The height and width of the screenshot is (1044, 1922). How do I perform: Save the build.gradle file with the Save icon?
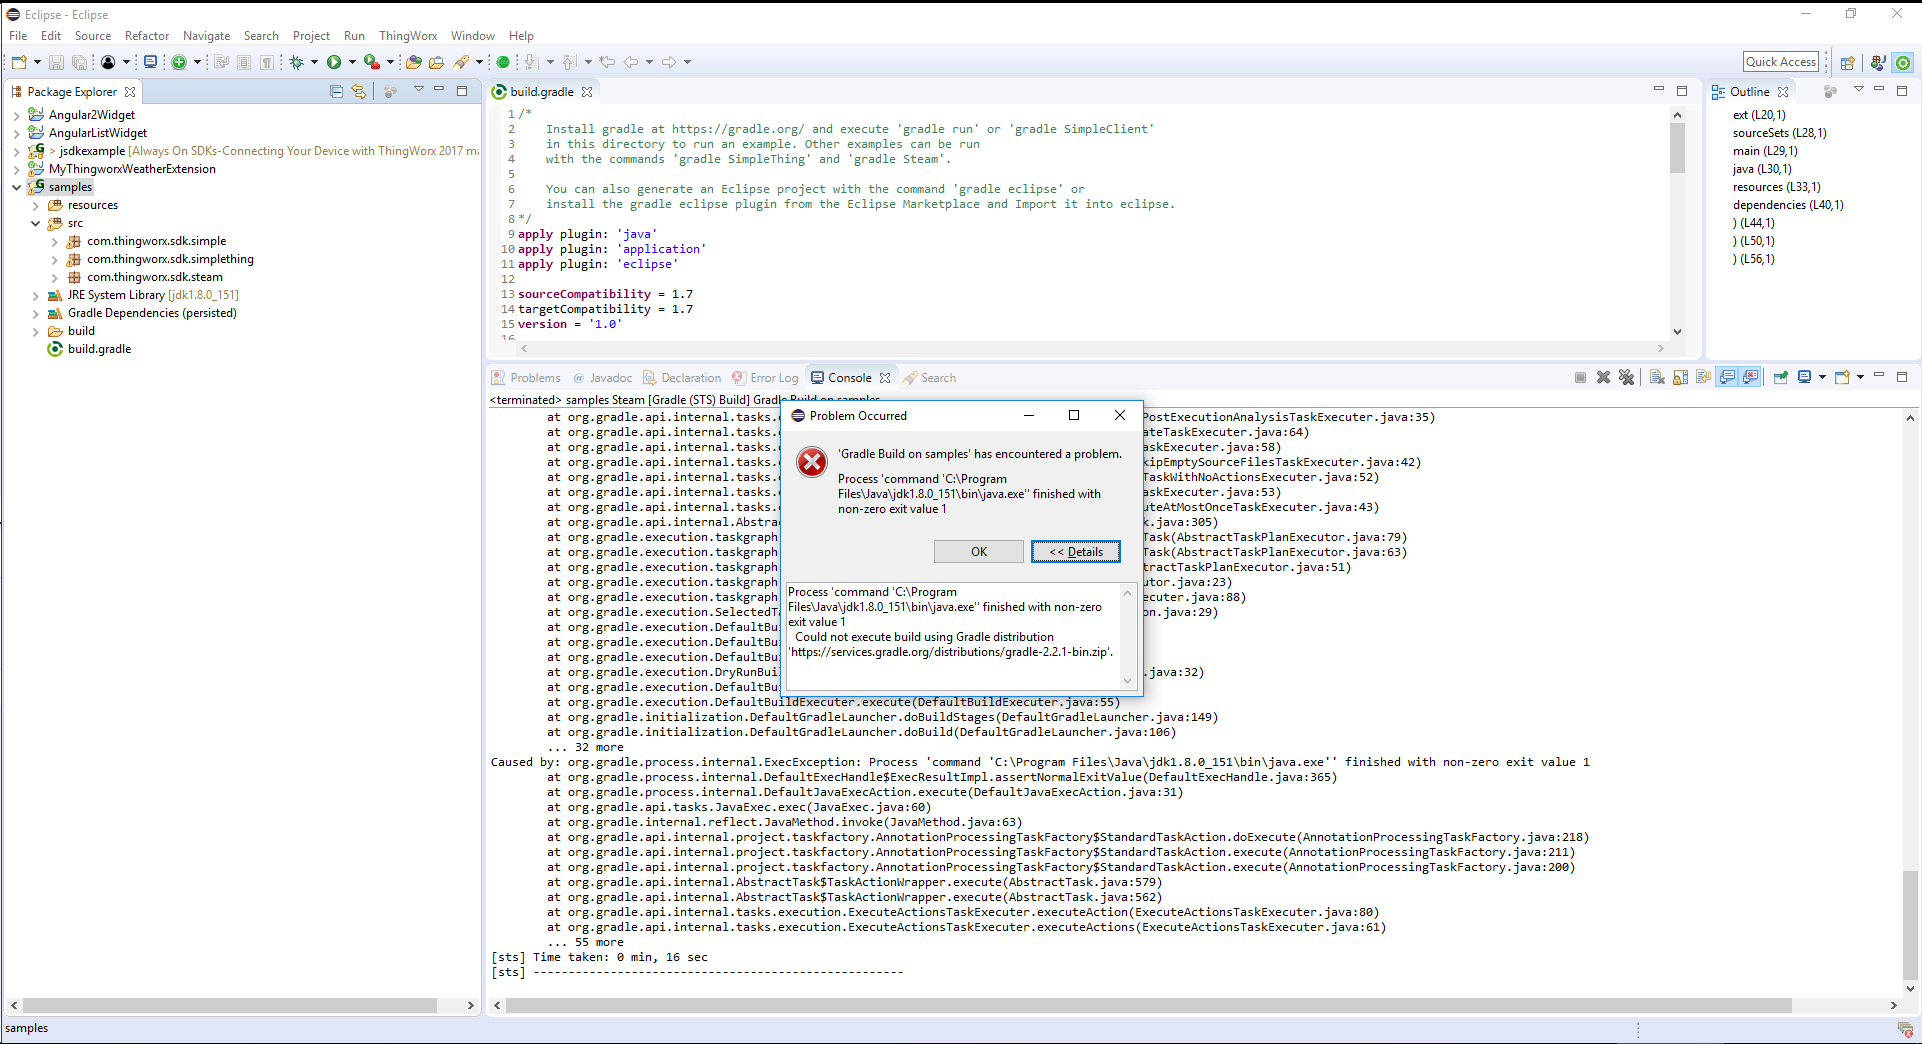pyautogui.click(x=56, y=61)
